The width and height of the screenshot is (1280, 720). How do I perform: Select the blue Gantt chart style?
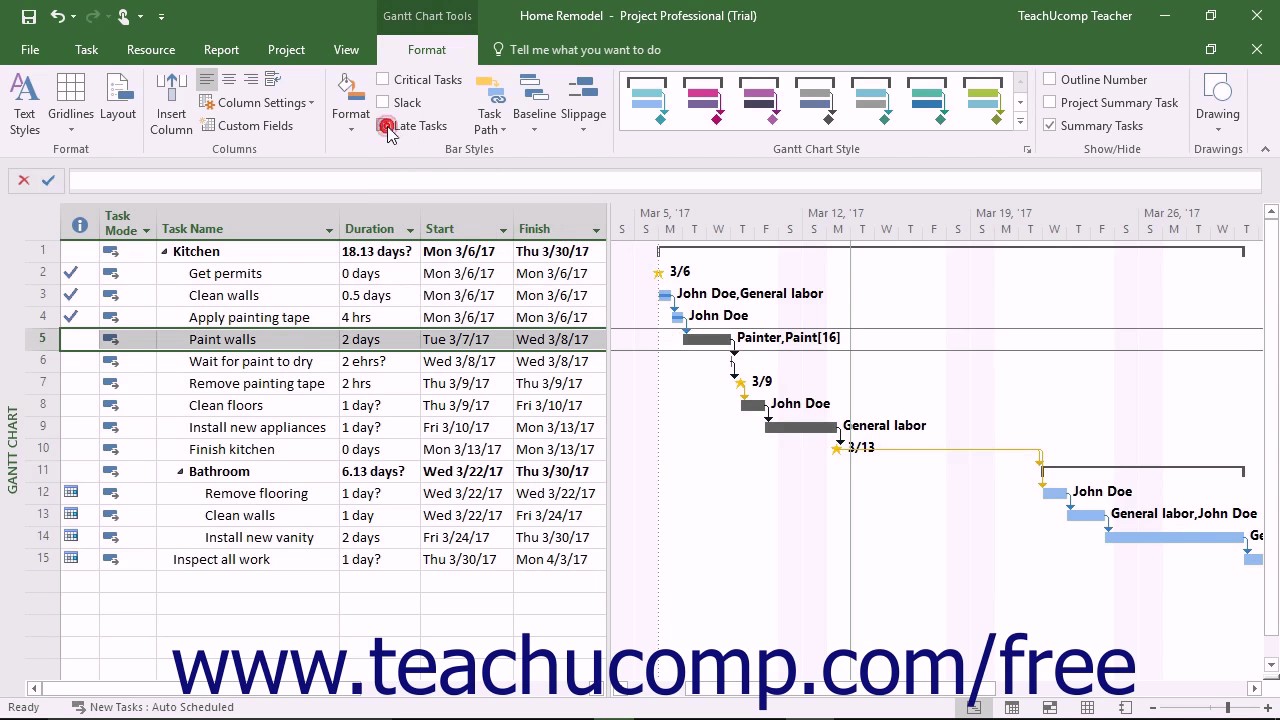pyautogui.click(x=647, y=101)
